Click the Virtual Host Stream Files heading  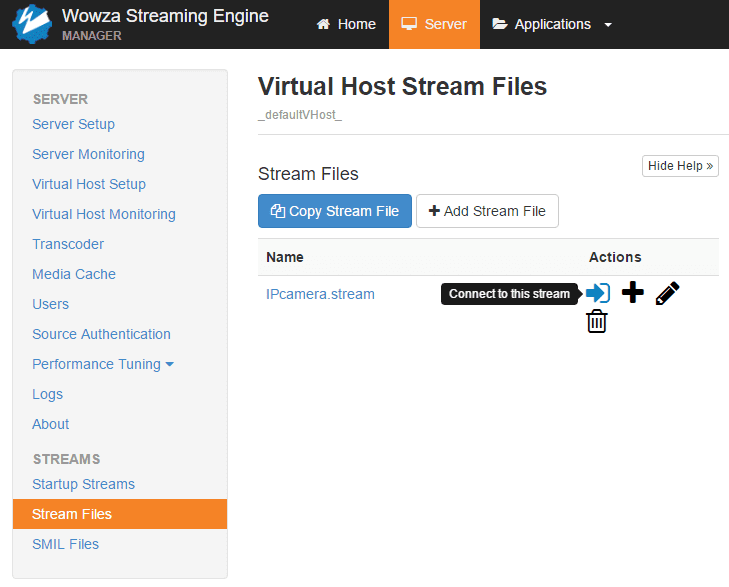click(x=402, y=86)
